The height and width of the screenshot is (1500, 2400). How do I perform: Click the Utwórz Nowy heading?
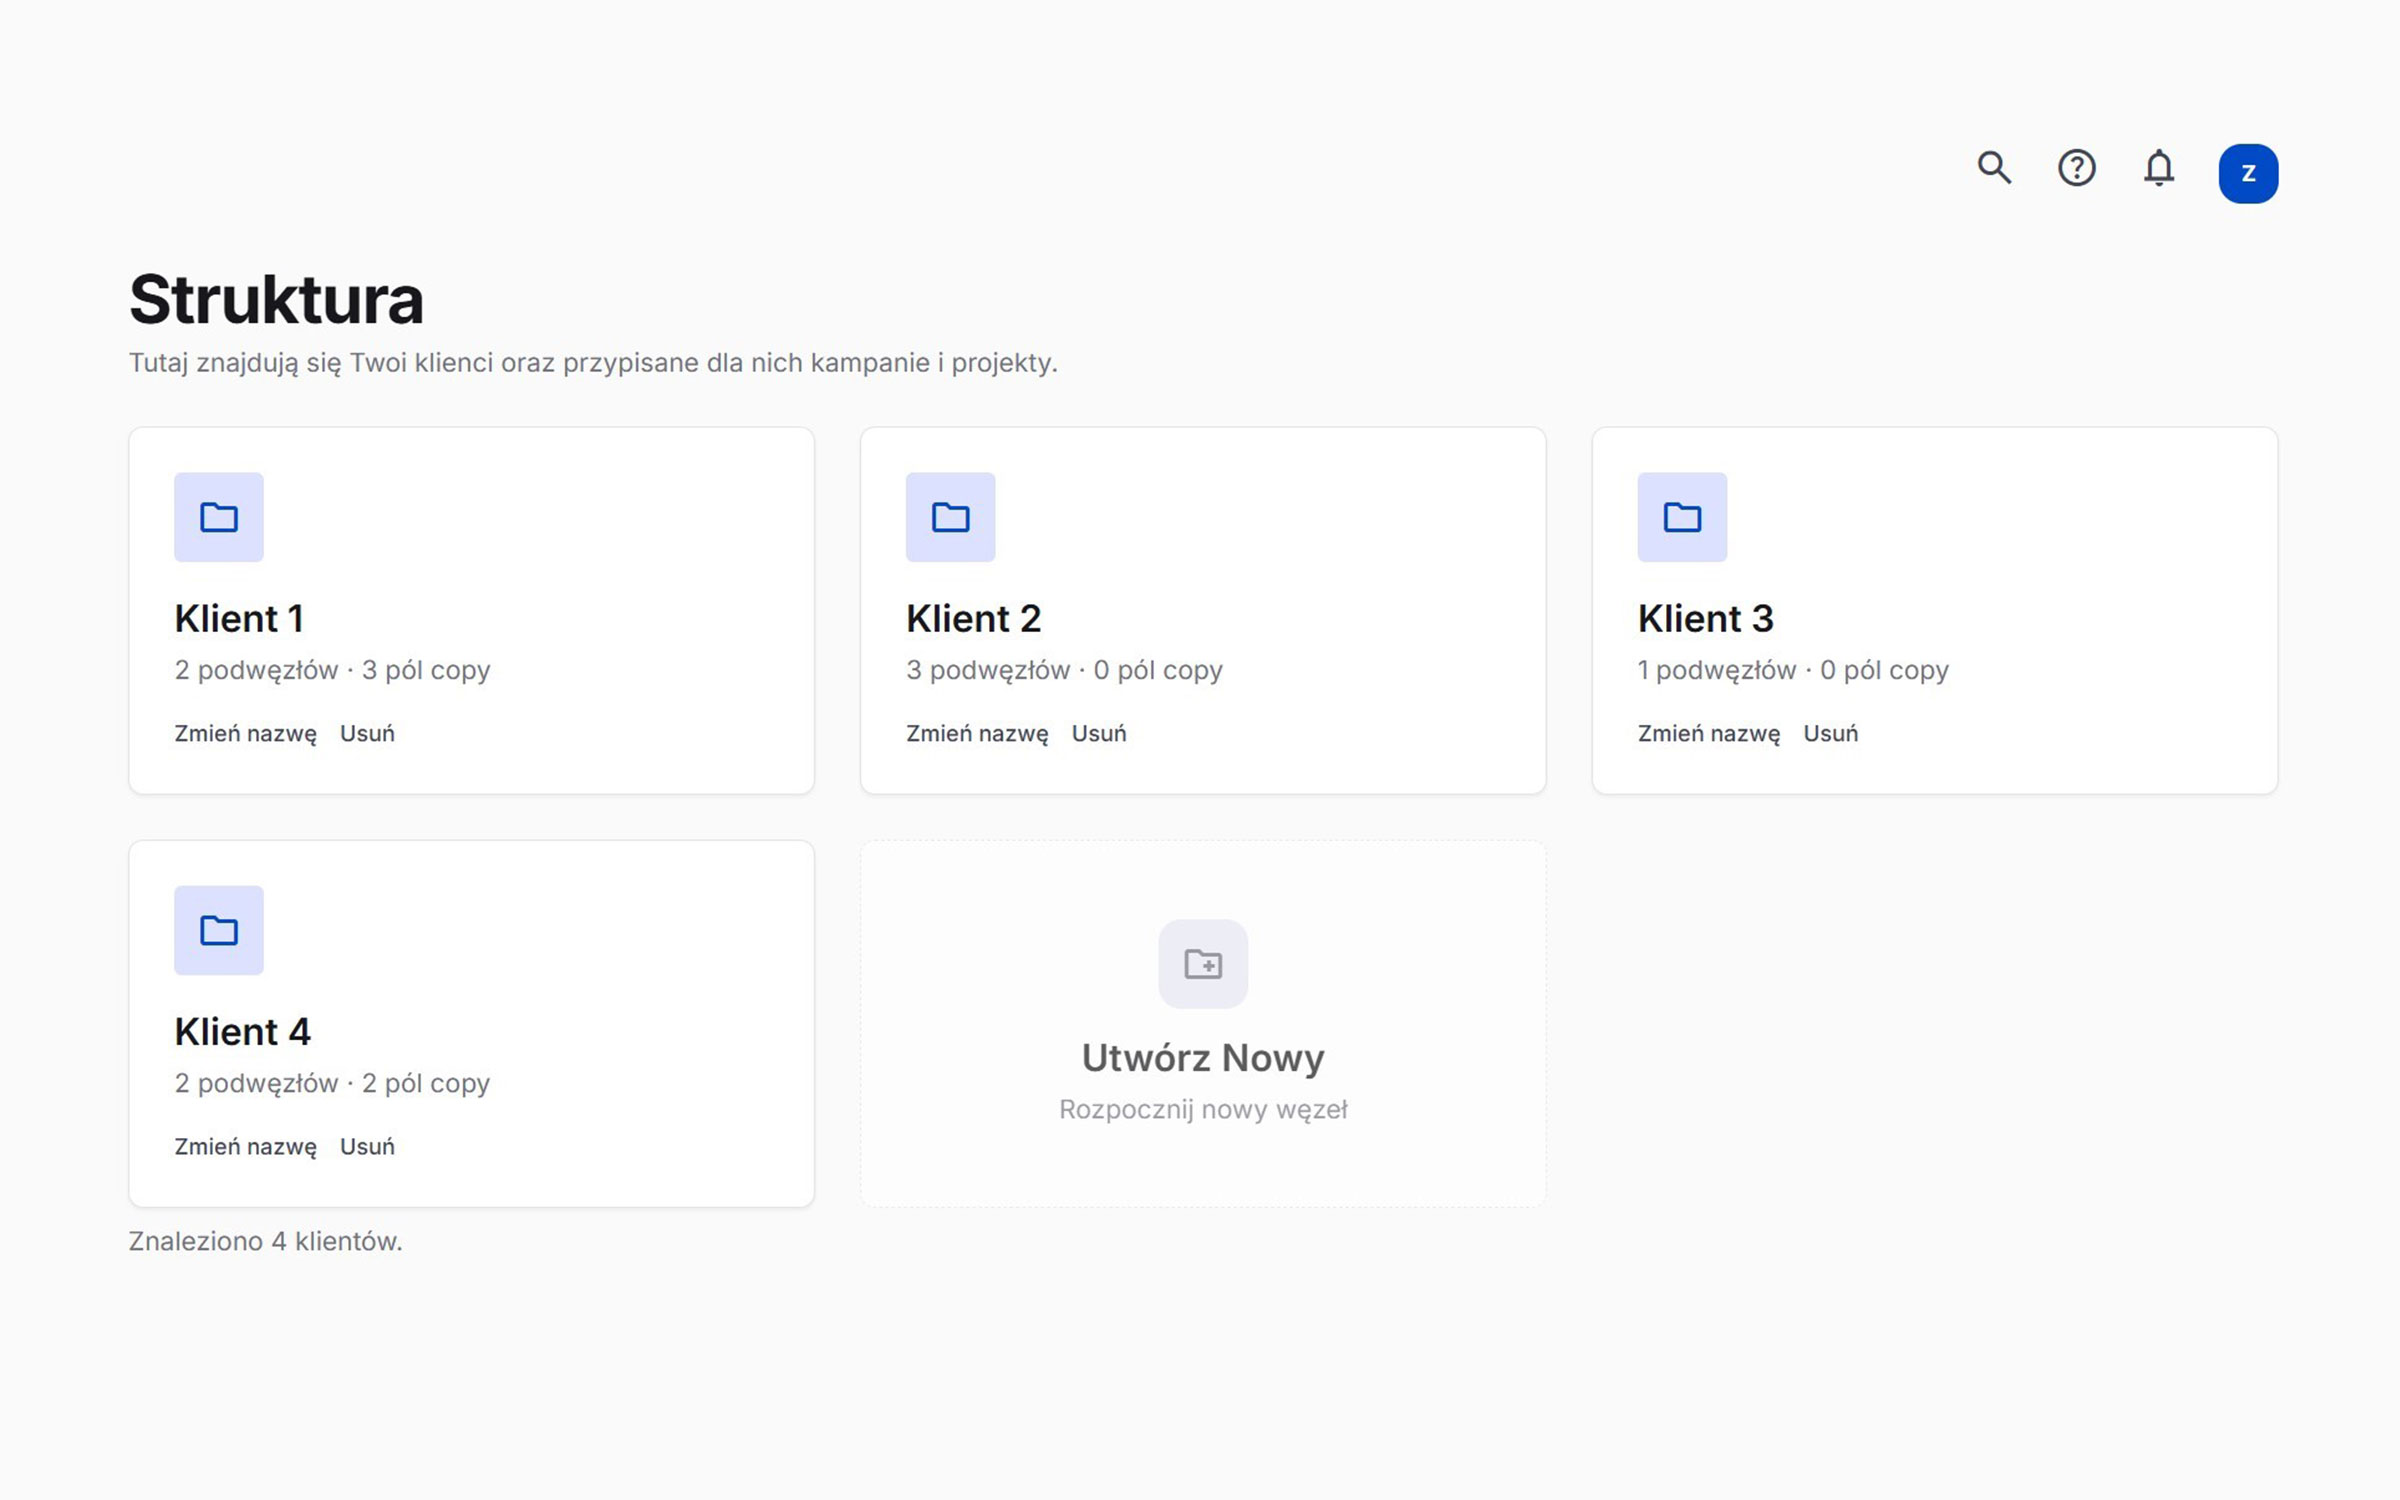pyautogui.click(x=1203, y=1058)
